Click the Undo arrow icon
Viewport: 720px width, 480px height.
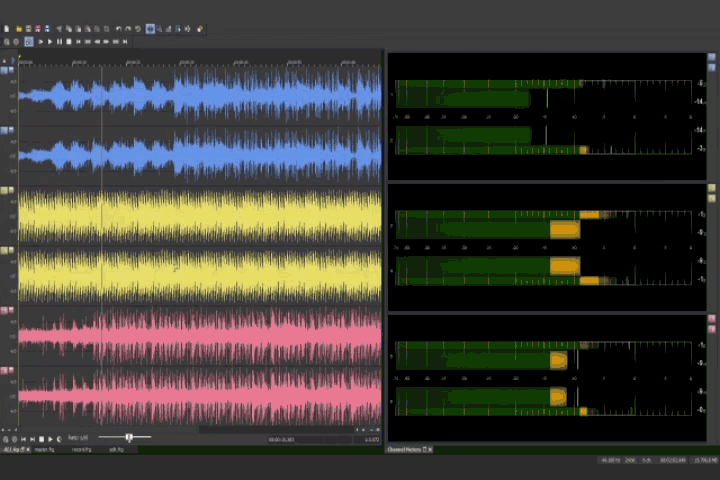(x=118, y=29)
